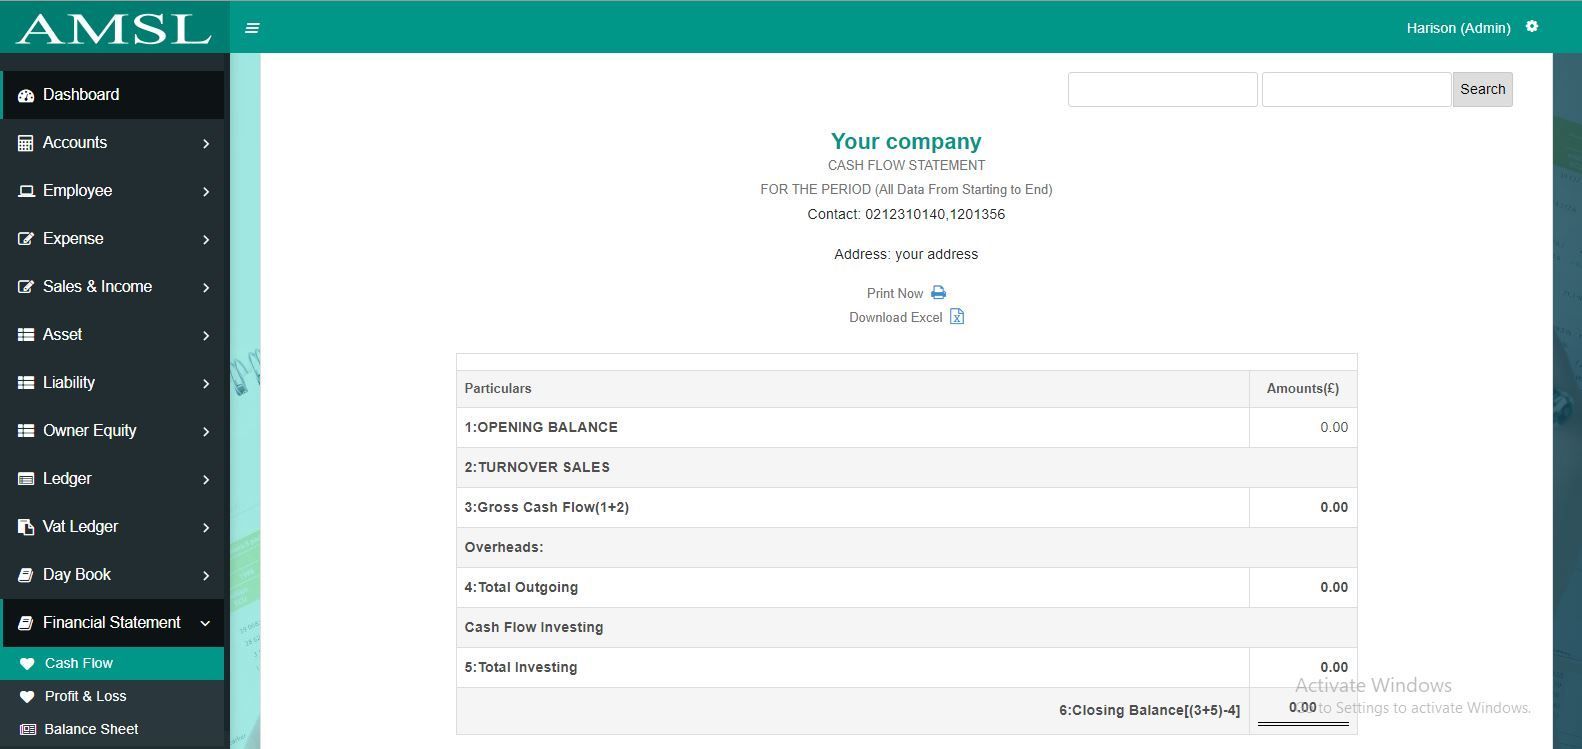This screenshot has height=749, width=1582.
Task: Click the Accounts calculator icon
Action: [x=26, y=143]
